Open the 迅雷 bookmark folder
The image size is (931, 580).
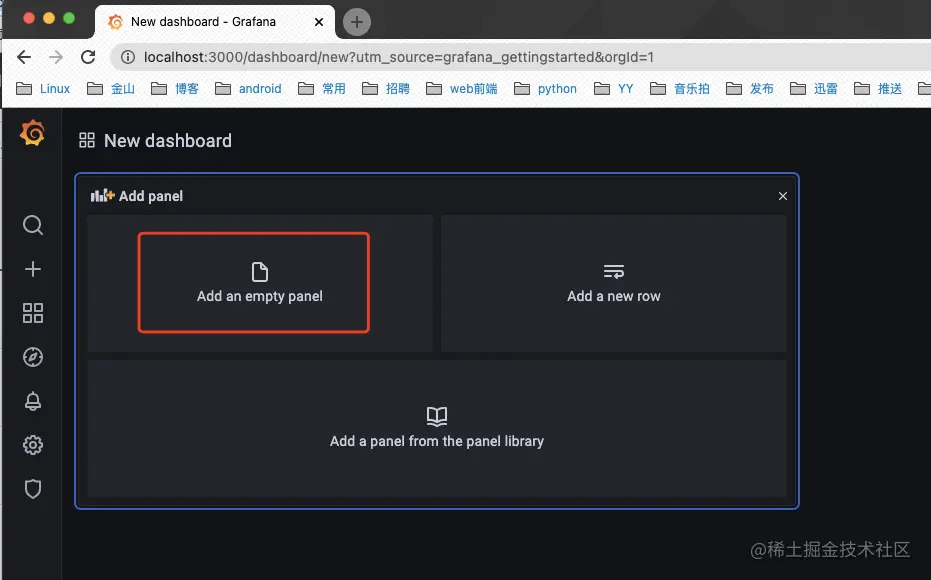(x=814, y=88)
